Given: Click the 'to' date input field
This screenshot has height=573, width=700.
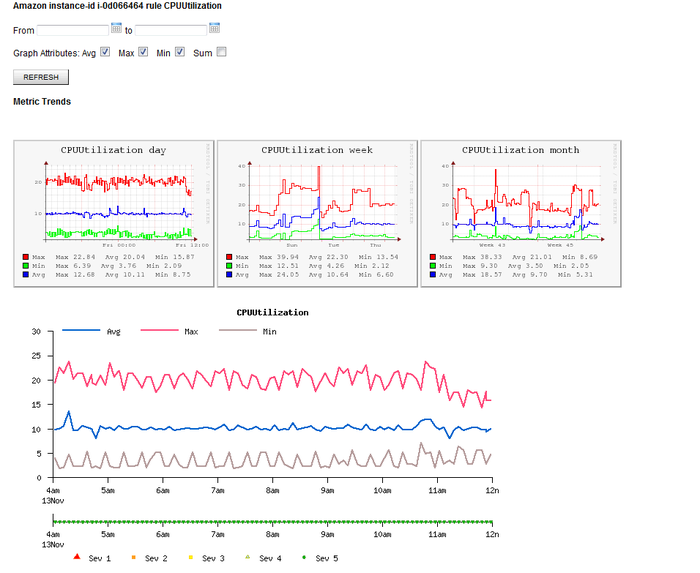Looking at the screenshot, I should [171, 30].
